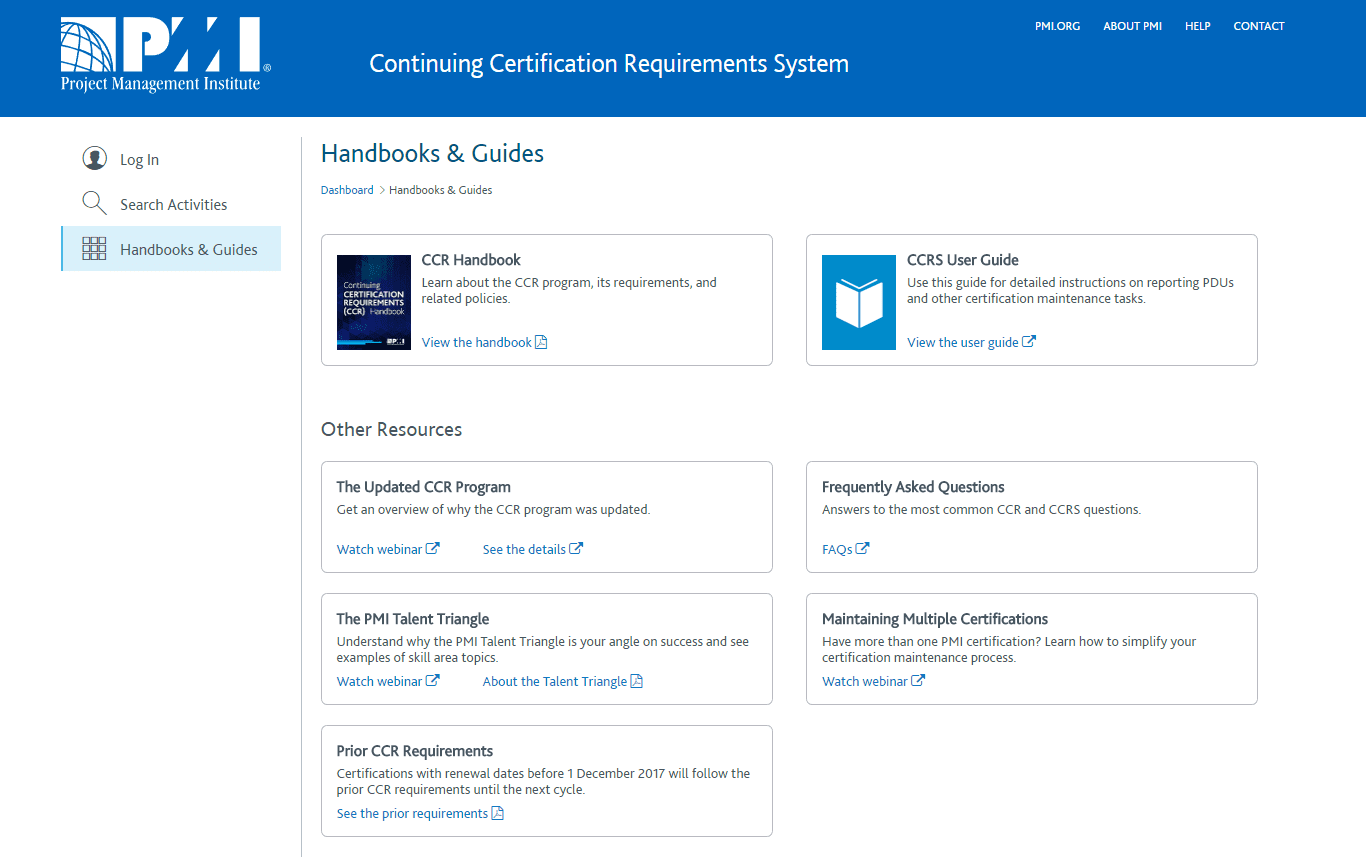Watch webinar for Maintaining Multiple Certifications

pos(865,681)
